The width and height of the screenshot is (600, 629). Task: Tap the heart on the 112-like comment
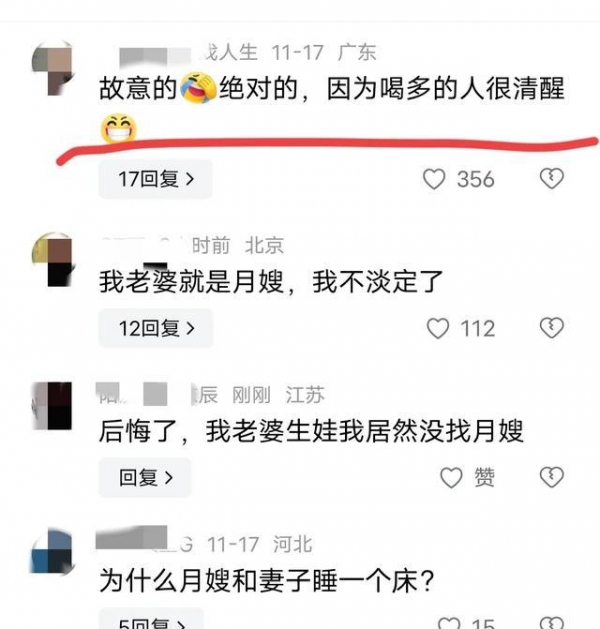(x=438, y=328)
